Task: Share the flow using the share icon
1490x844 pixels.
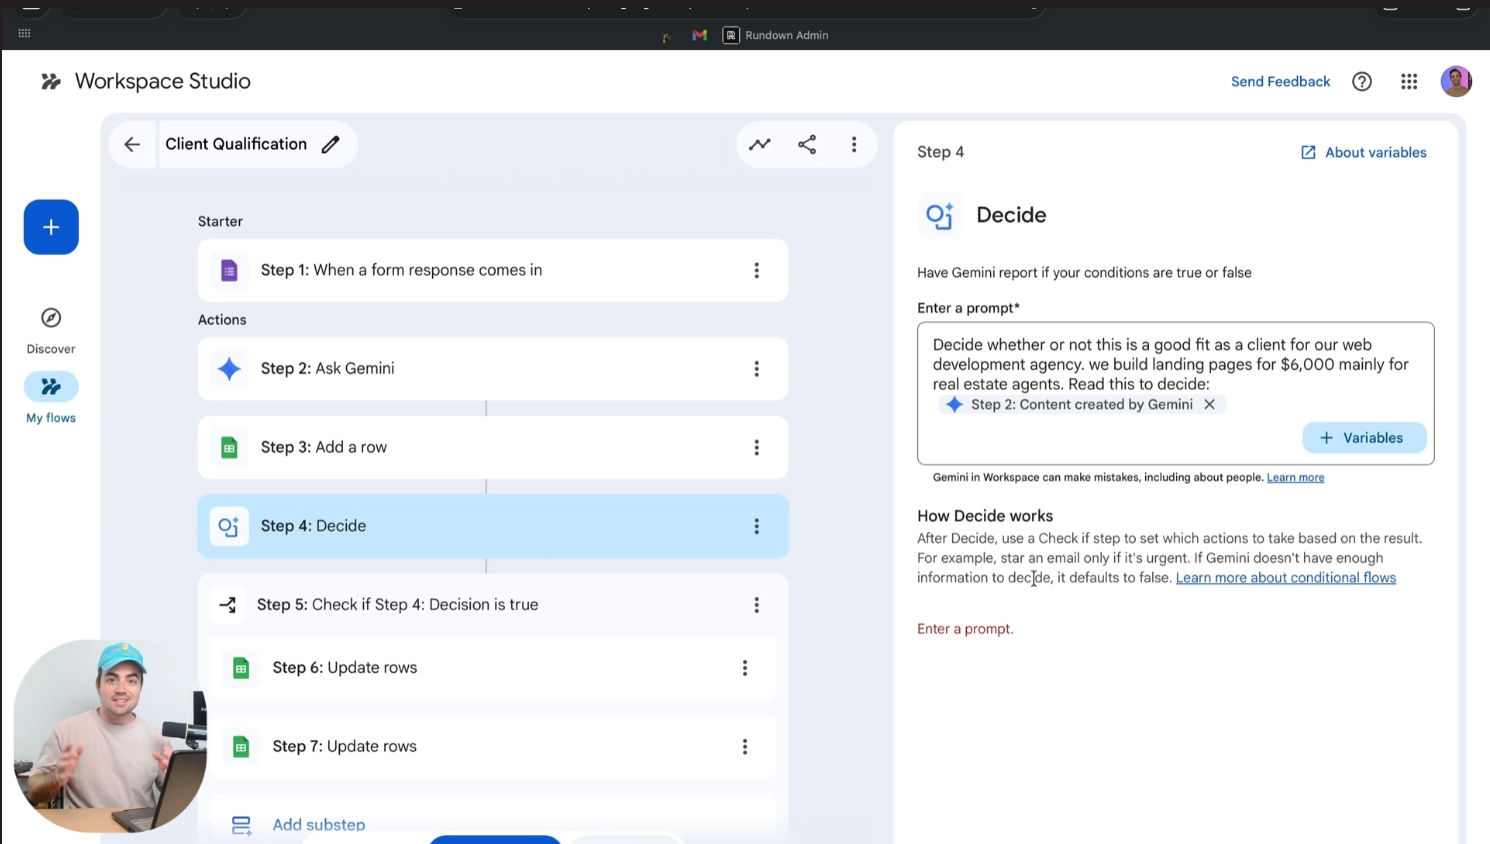Action: pos(806,144)
